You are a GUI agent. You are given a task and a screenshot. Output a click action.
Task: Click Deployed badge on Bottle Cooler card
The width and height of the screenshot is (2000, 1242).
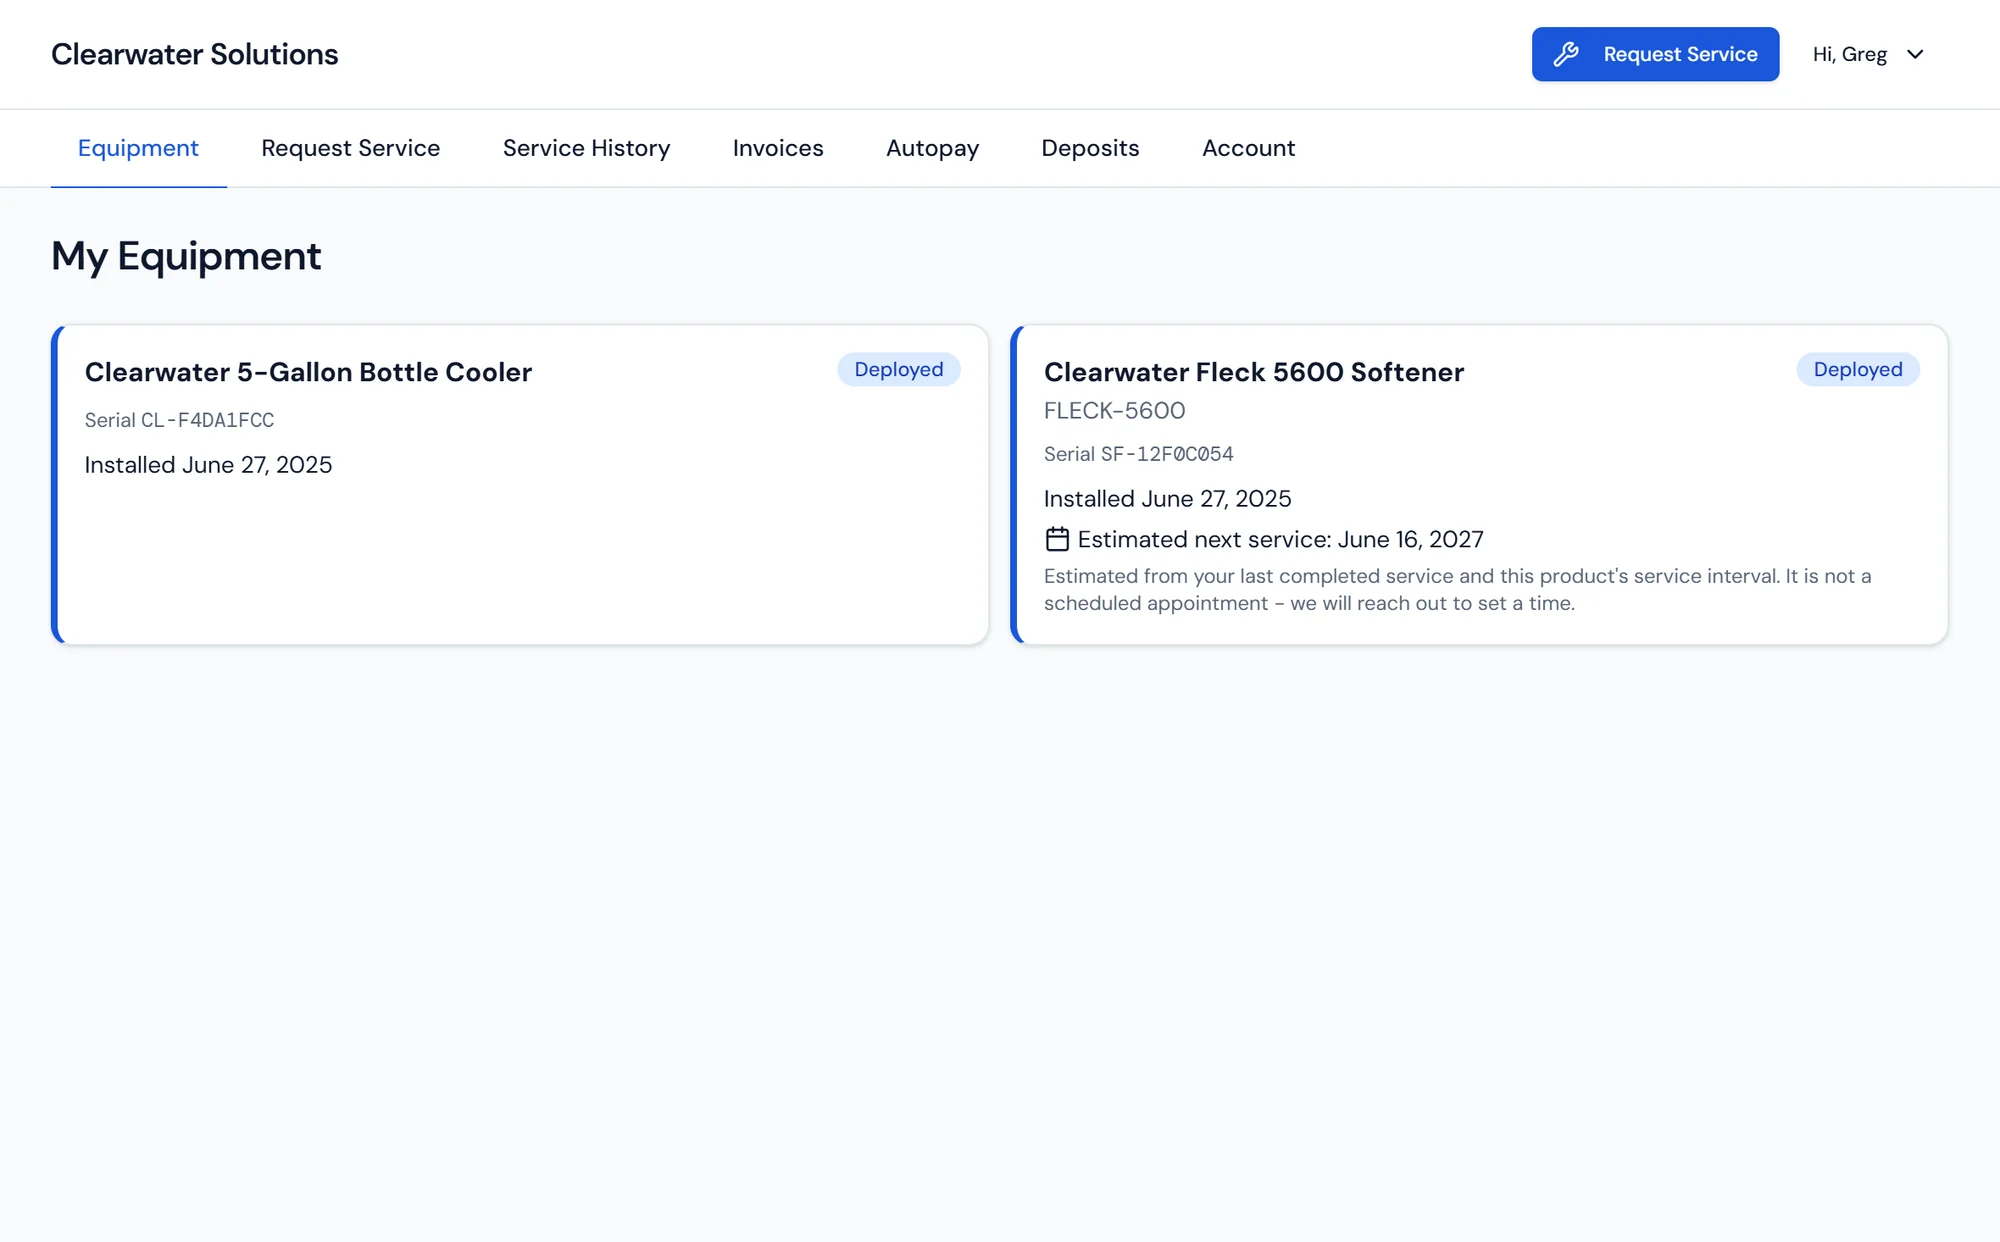point(899,369)
